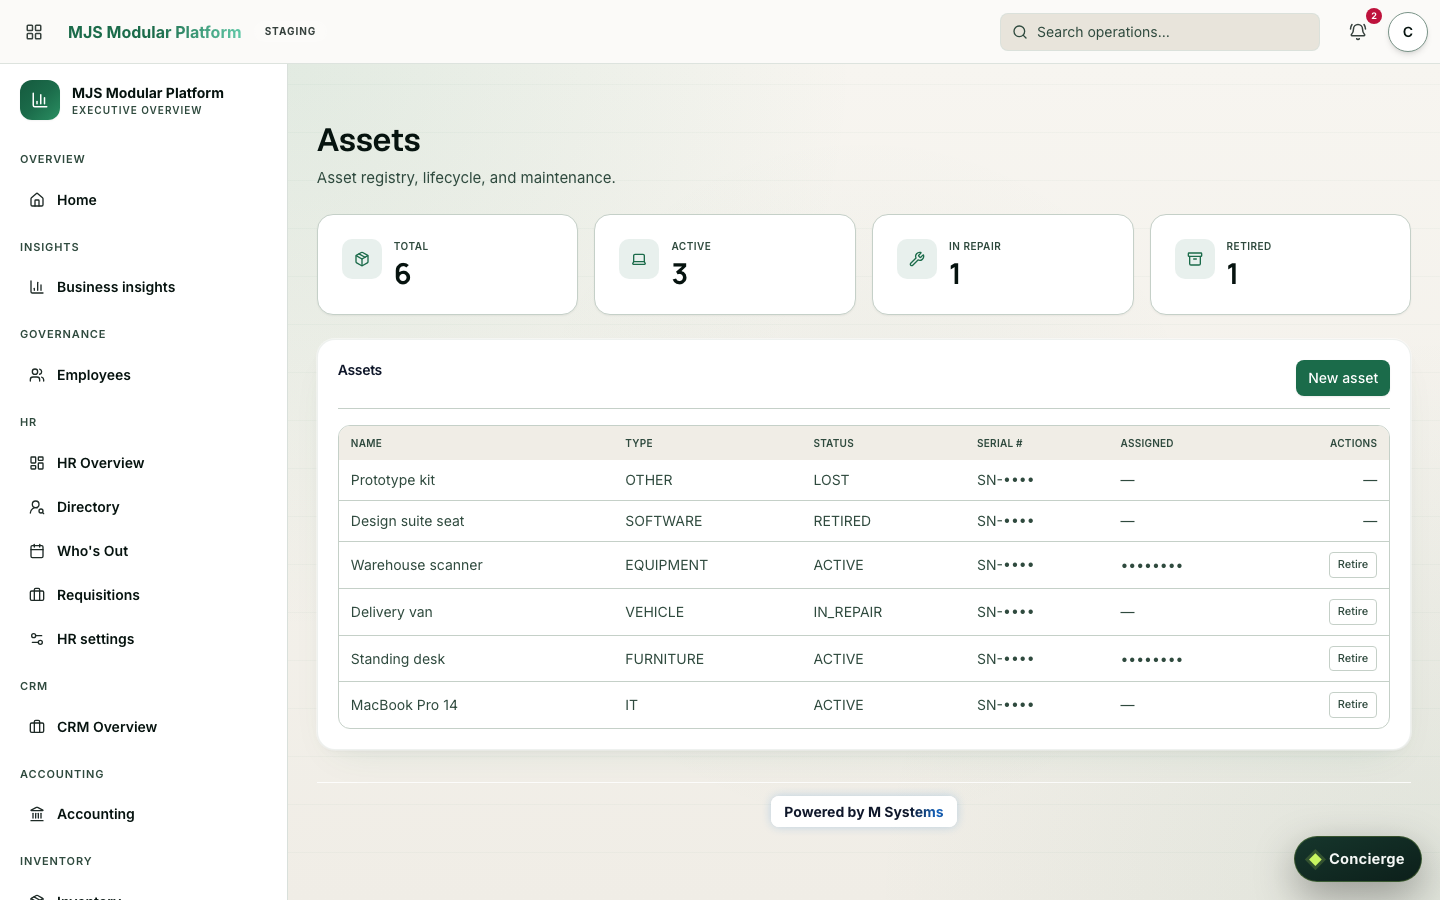Click the Total assets card

click(x=447, y=264)
